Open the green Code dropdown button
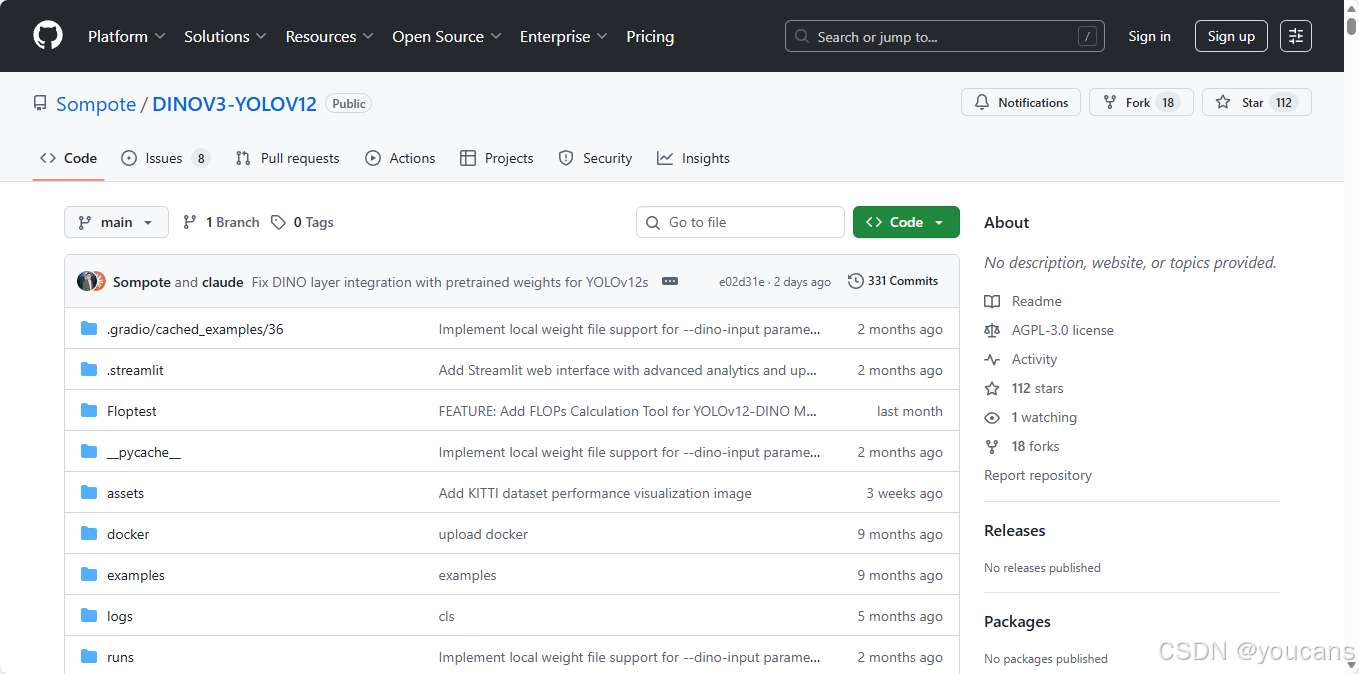Screen dimensions: 1359x674 pyautogui.click(x=906, y=222)
